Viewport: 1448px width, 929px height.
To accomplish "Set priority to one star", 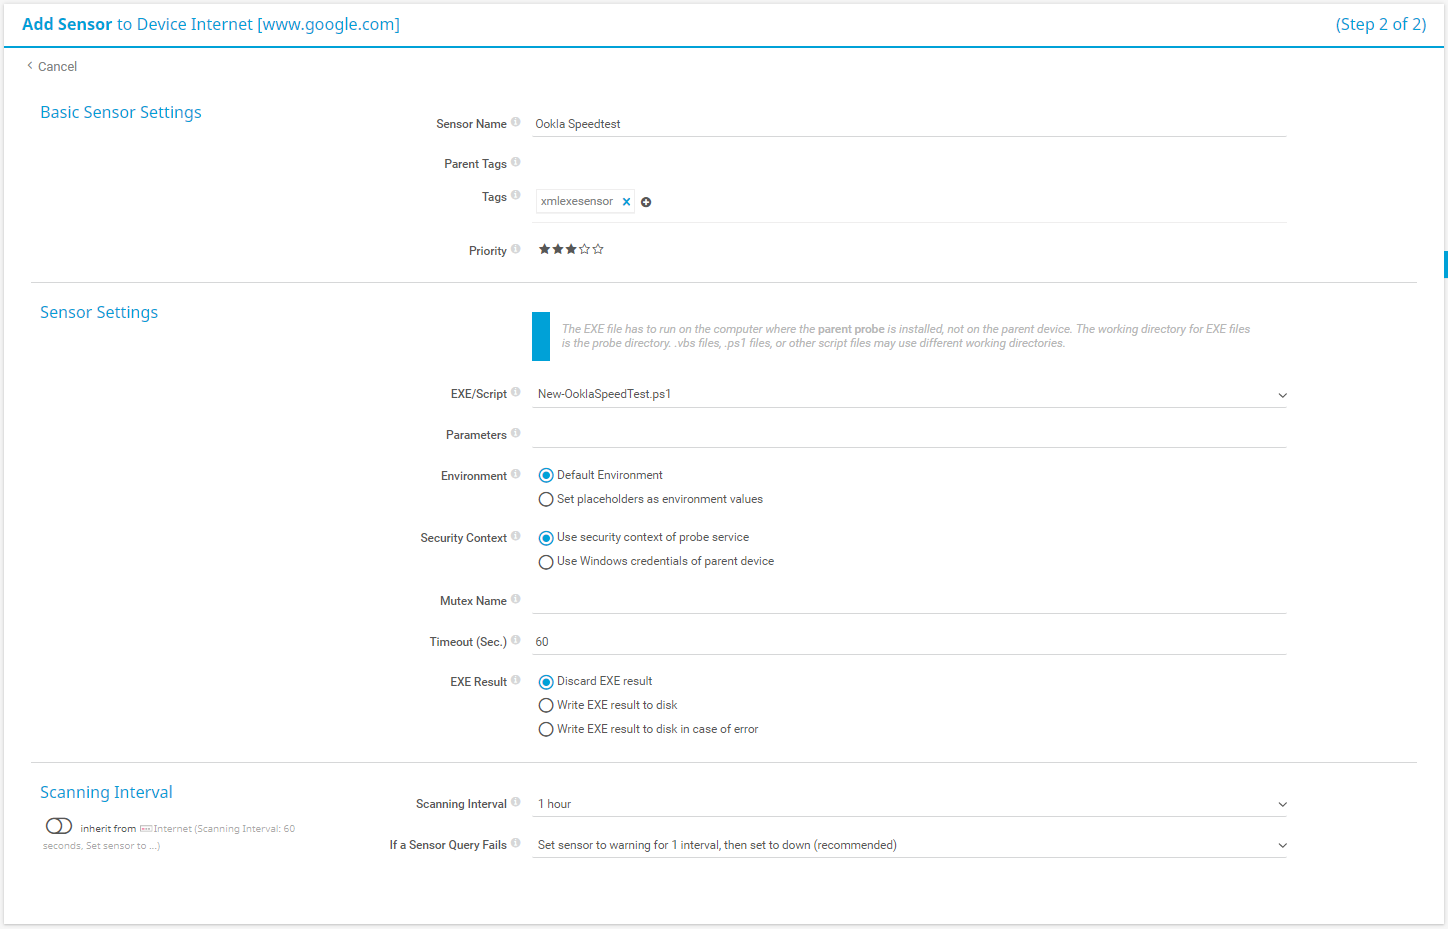I will click(x=545, y=249).
